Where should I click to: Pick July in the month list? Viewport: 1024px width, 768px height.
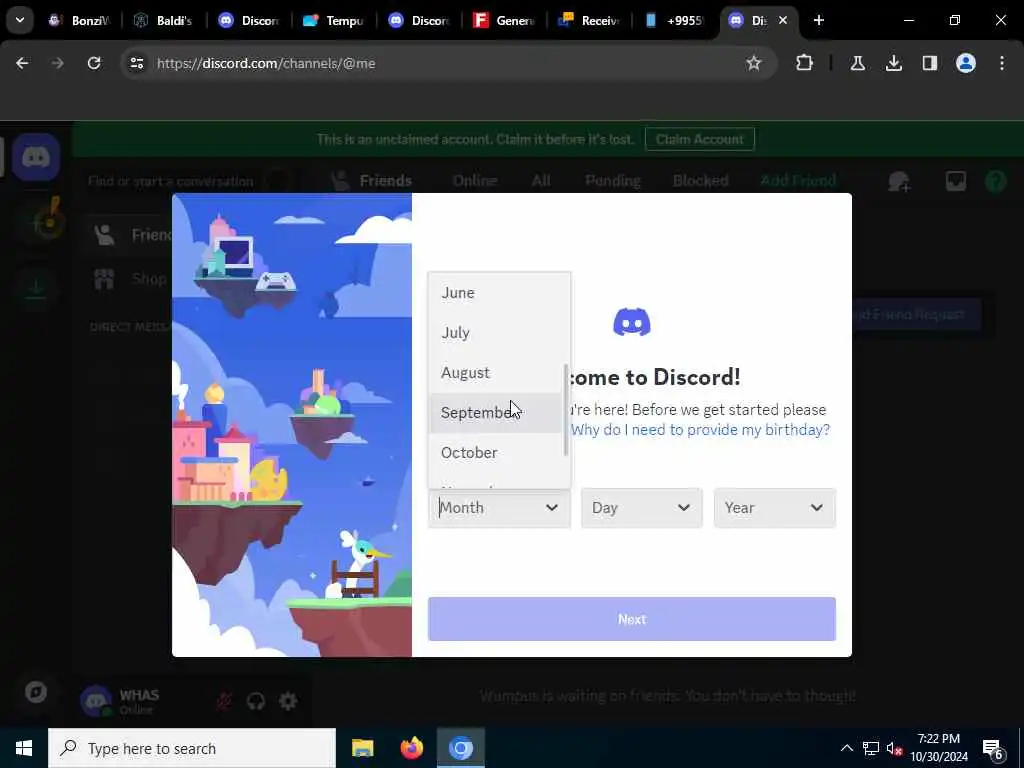click(496, 332)
